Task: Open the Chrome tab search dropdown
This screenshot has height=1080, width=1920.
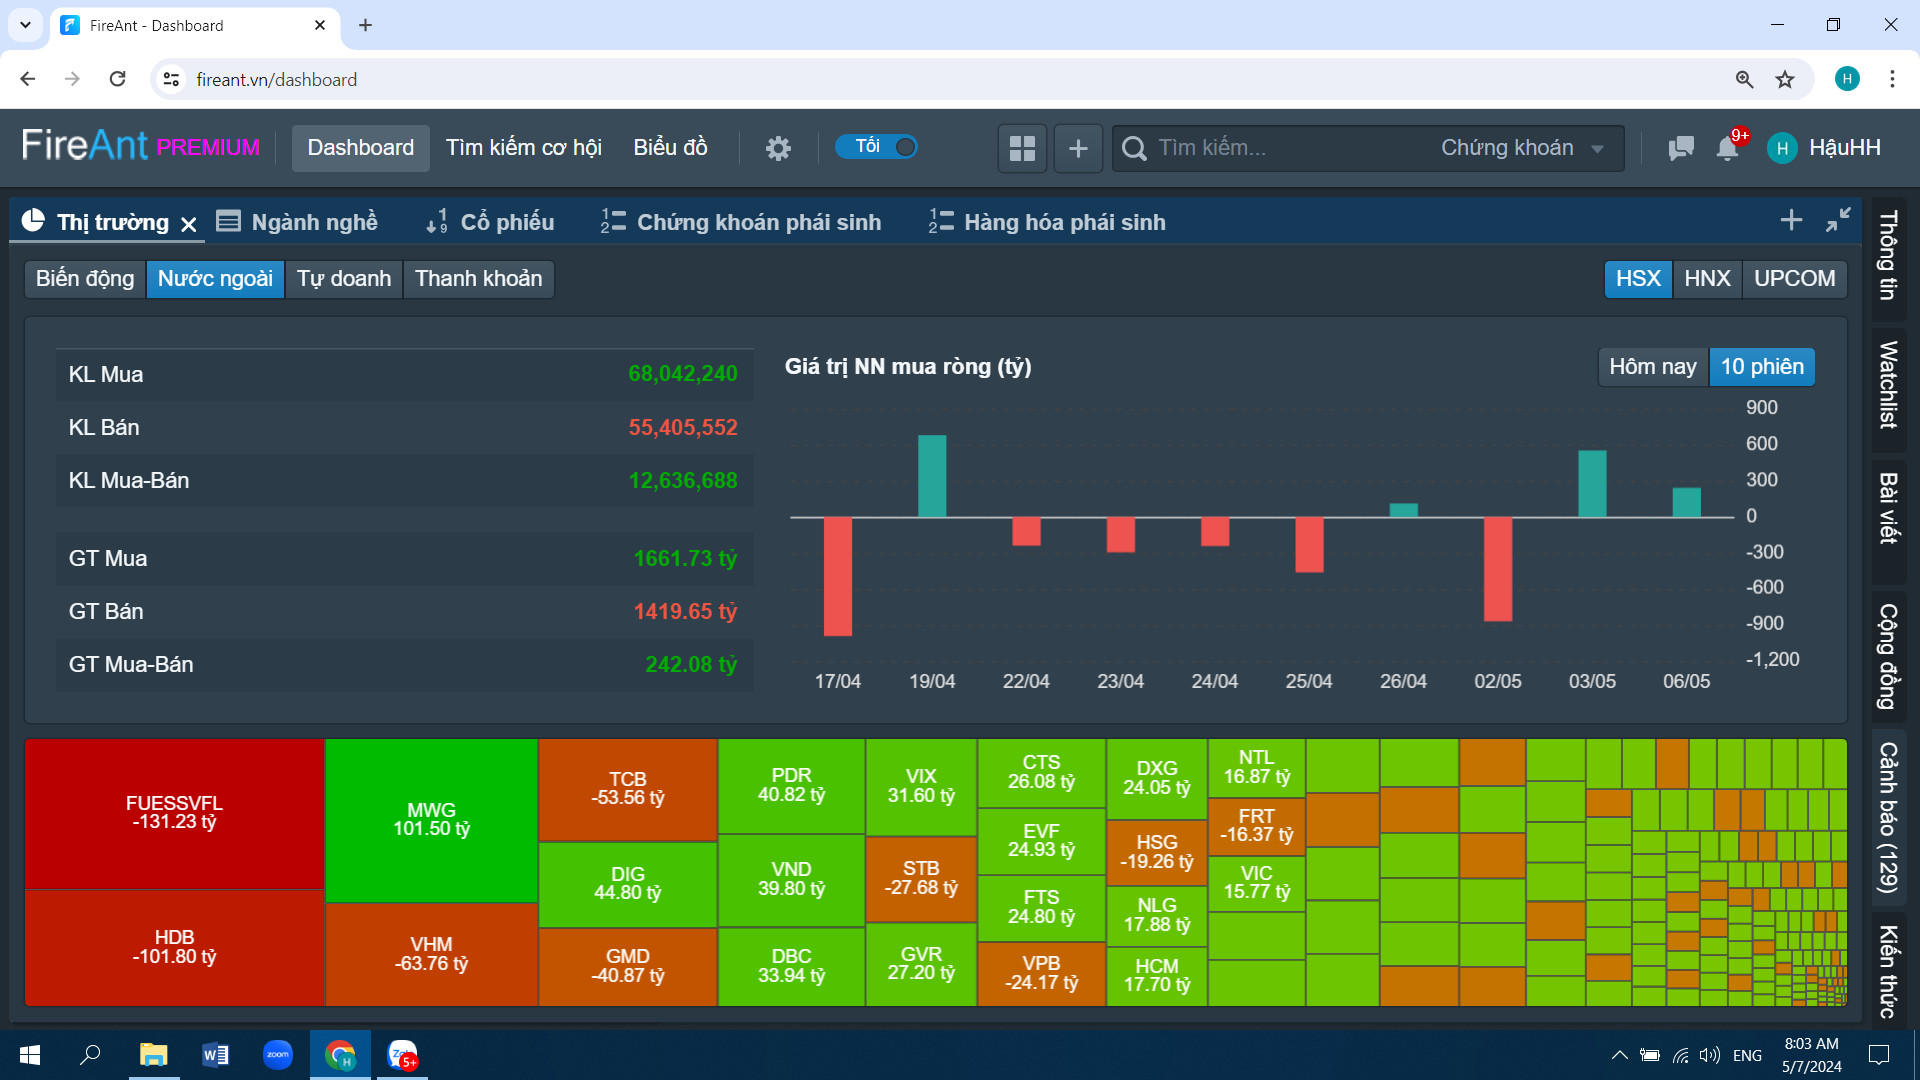Action: point(25,25)
